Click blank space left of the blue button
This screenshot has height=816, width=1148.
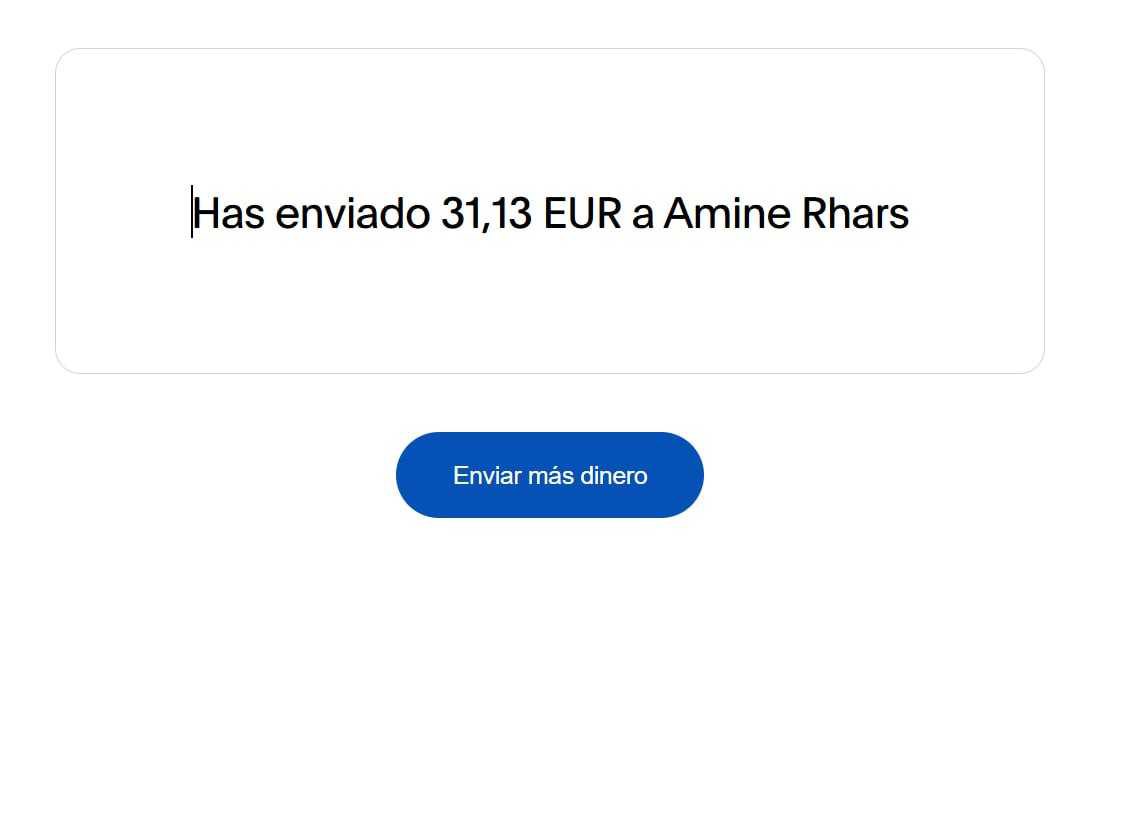coord(198,475)
